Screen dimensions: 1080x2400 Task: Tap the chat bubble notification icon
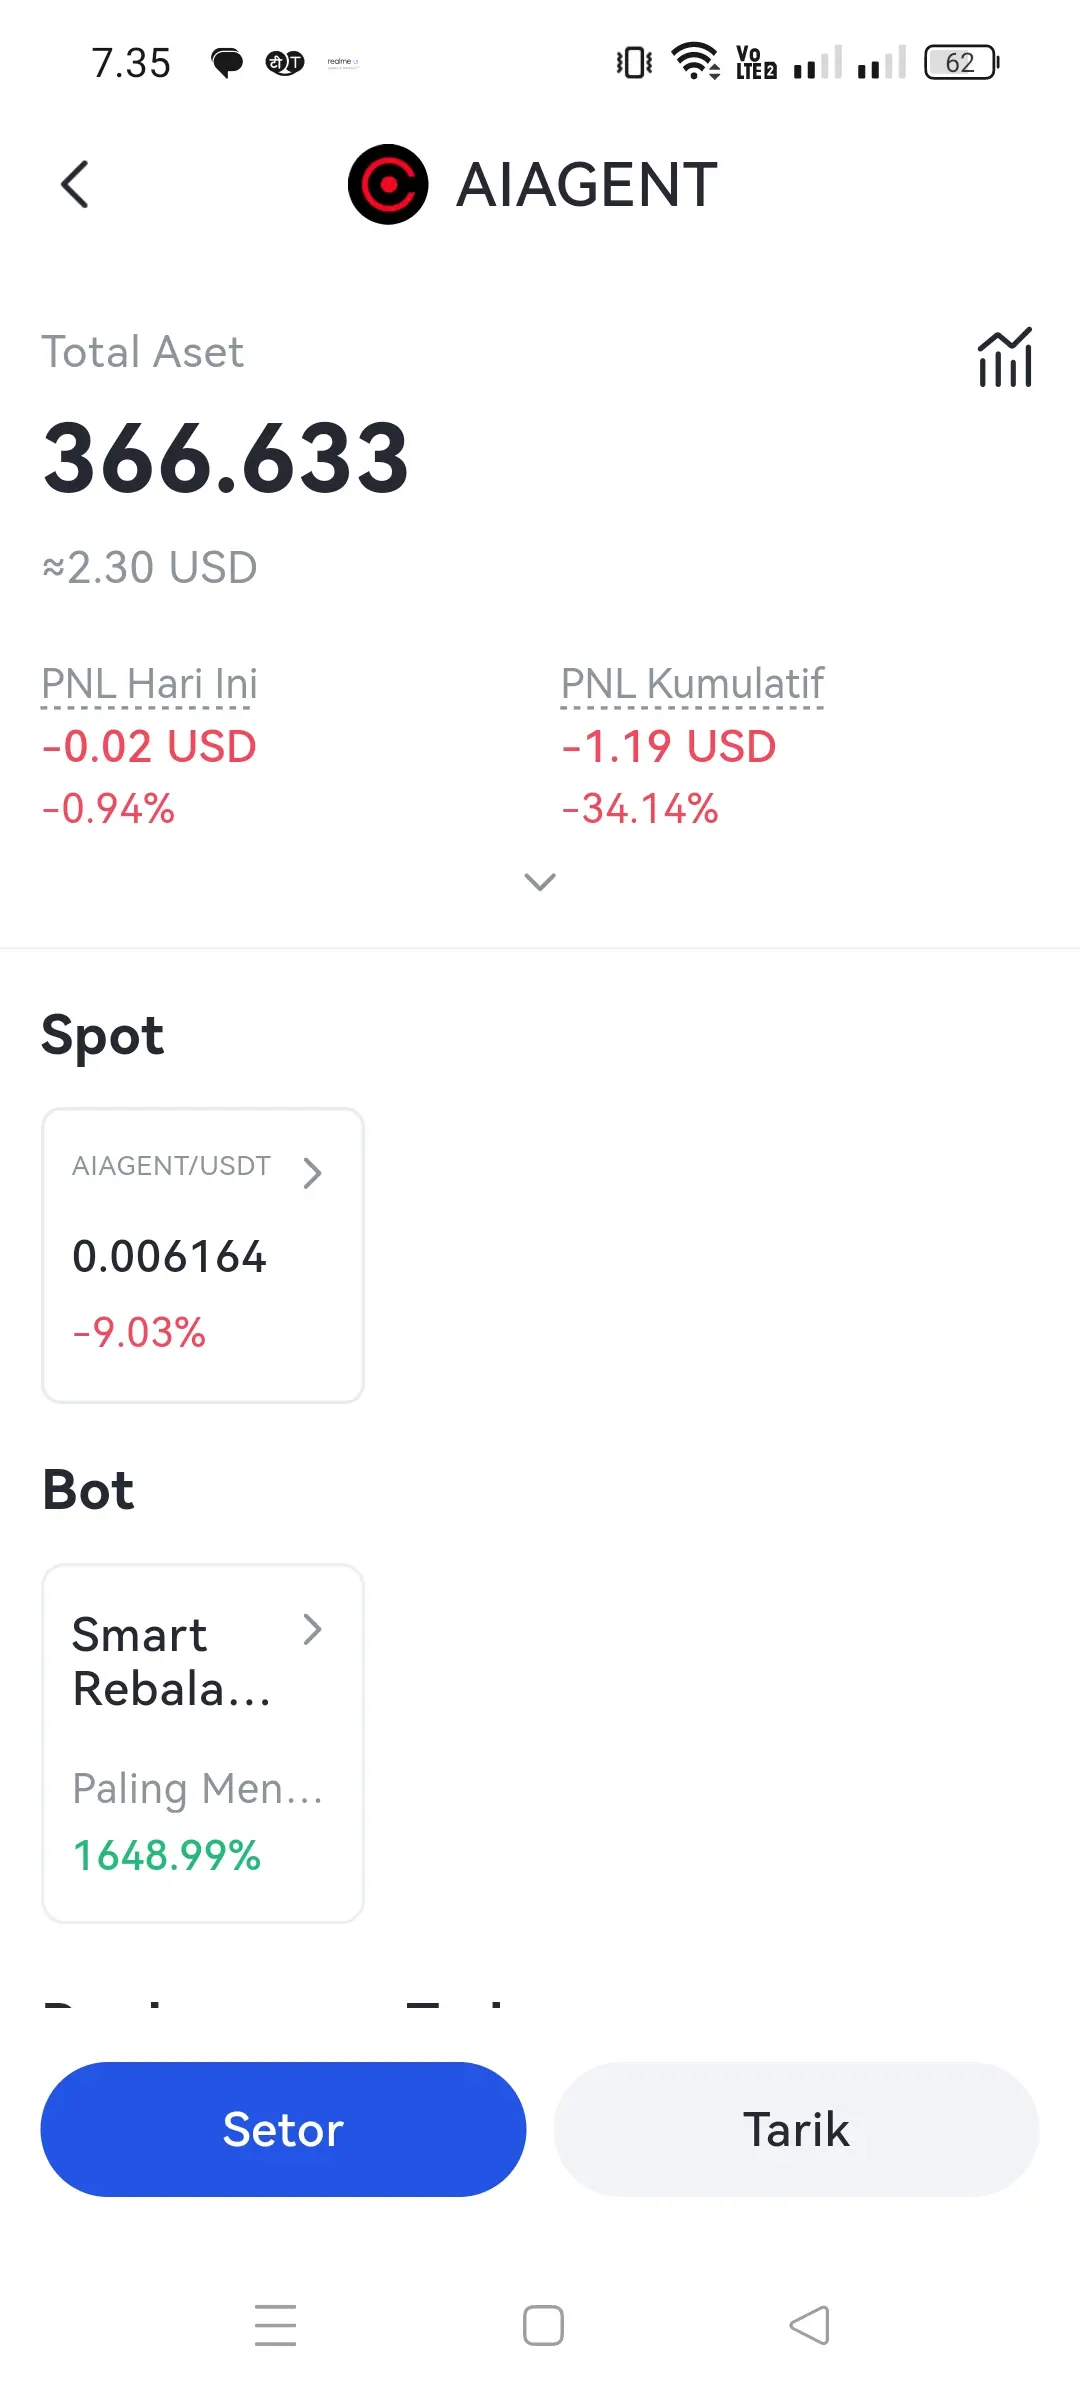(227, 63)
